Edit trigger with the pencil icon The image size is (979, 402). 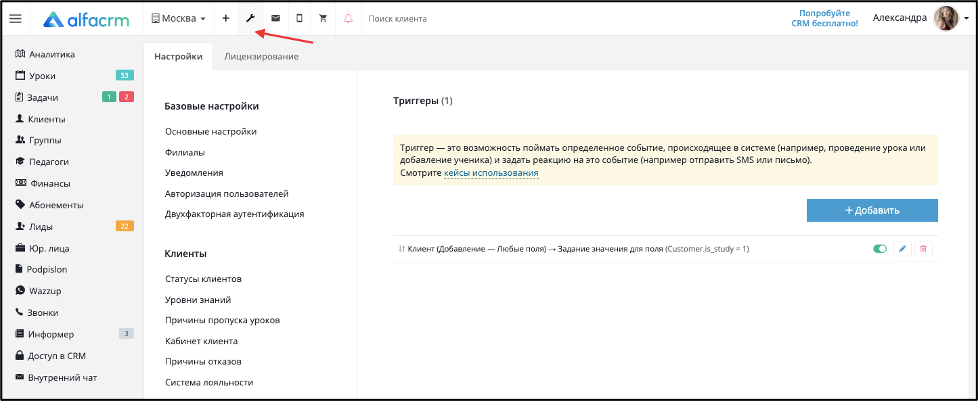click(902, 248)
